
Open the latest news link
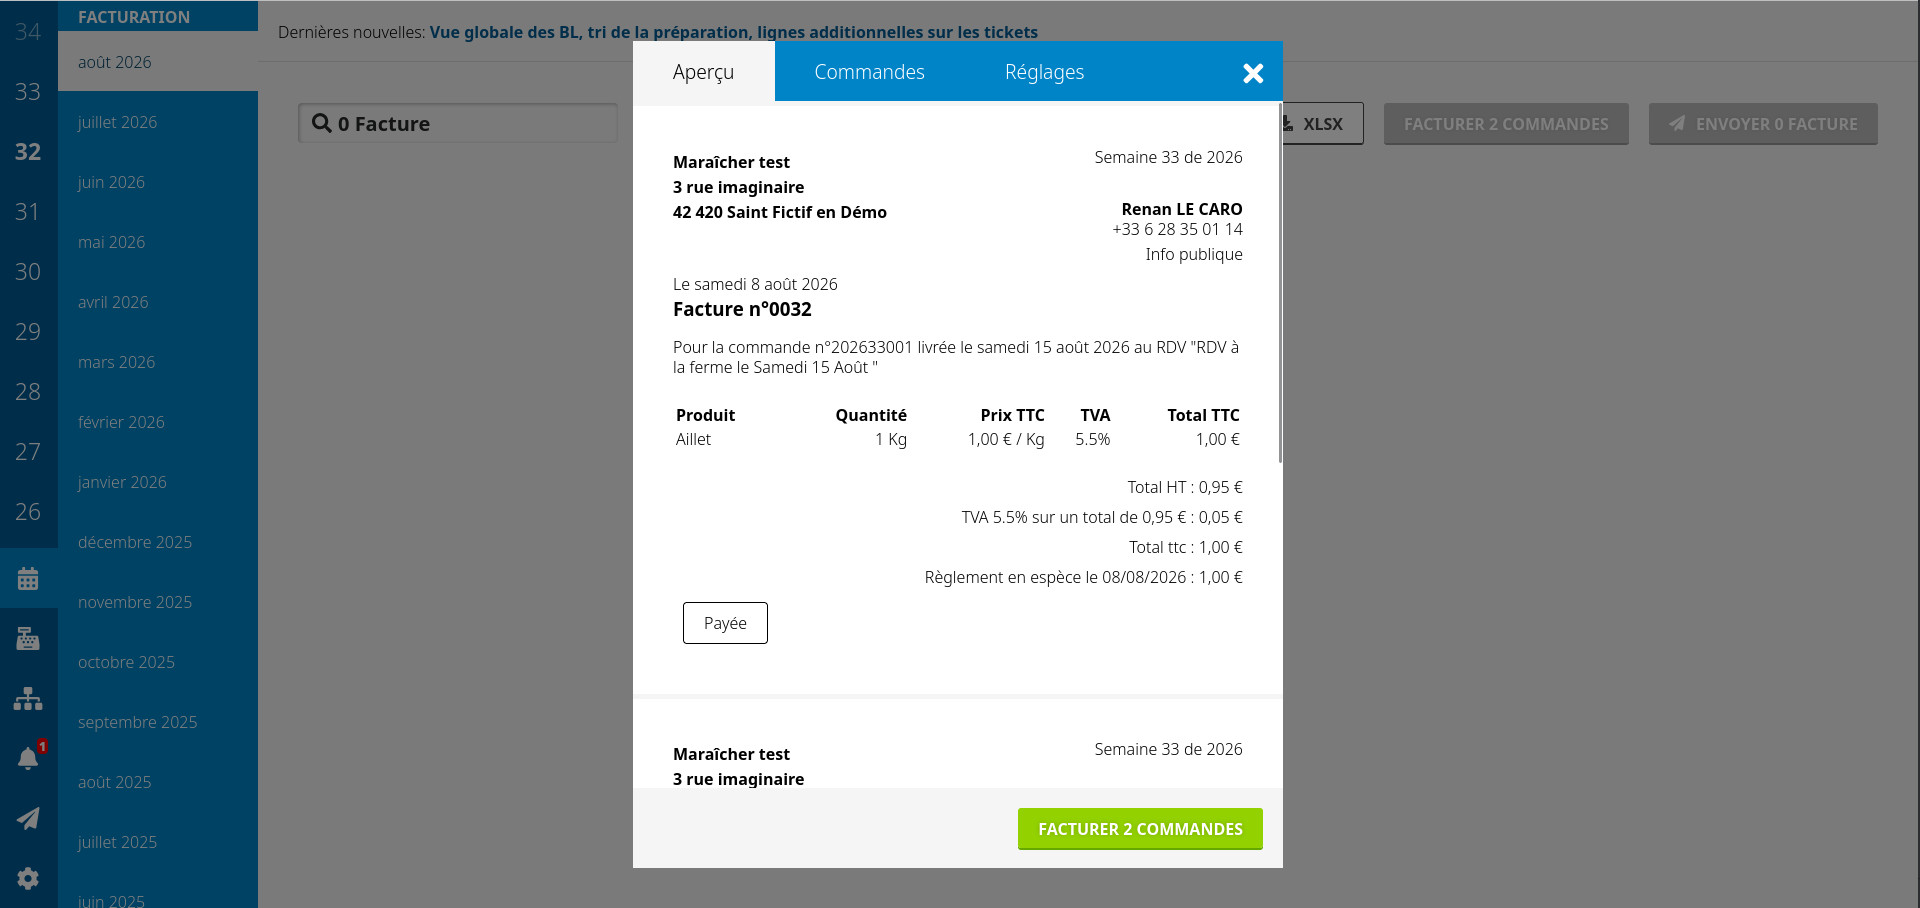733,32
